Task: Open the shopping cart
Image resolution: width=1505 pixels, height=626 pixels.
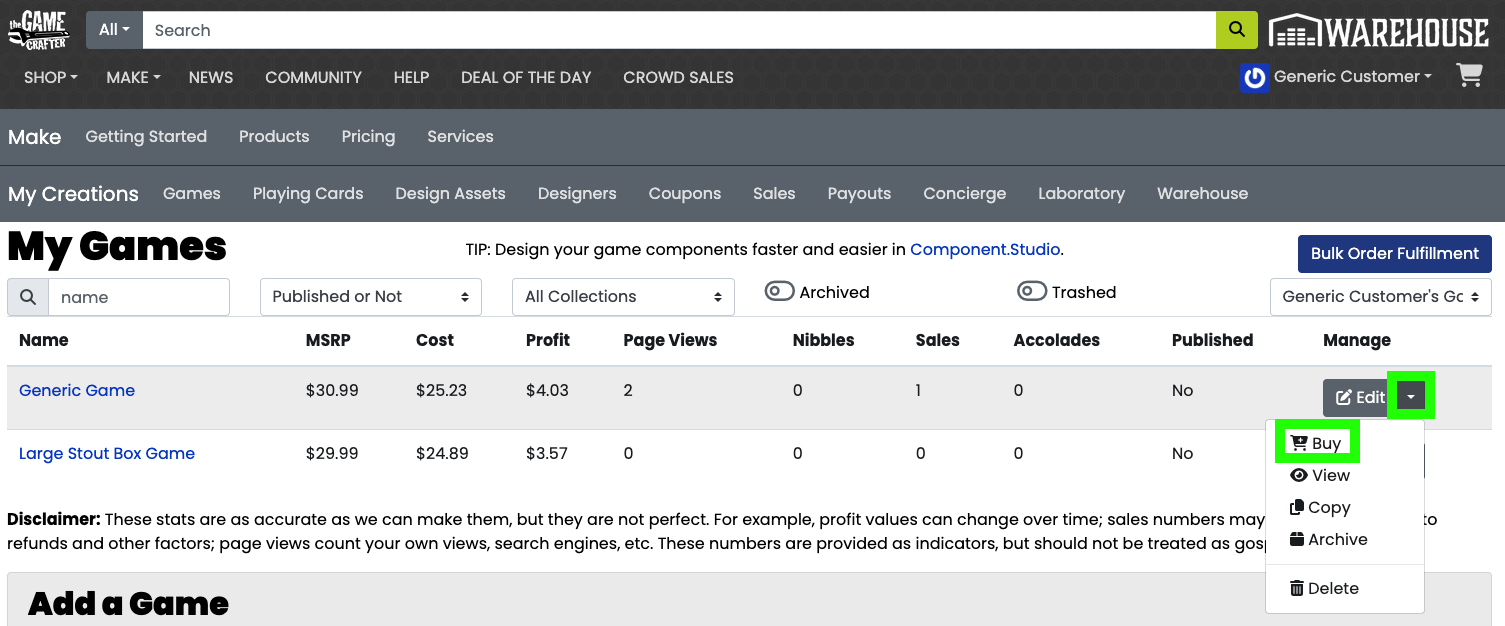Action: click(1469, 76)
